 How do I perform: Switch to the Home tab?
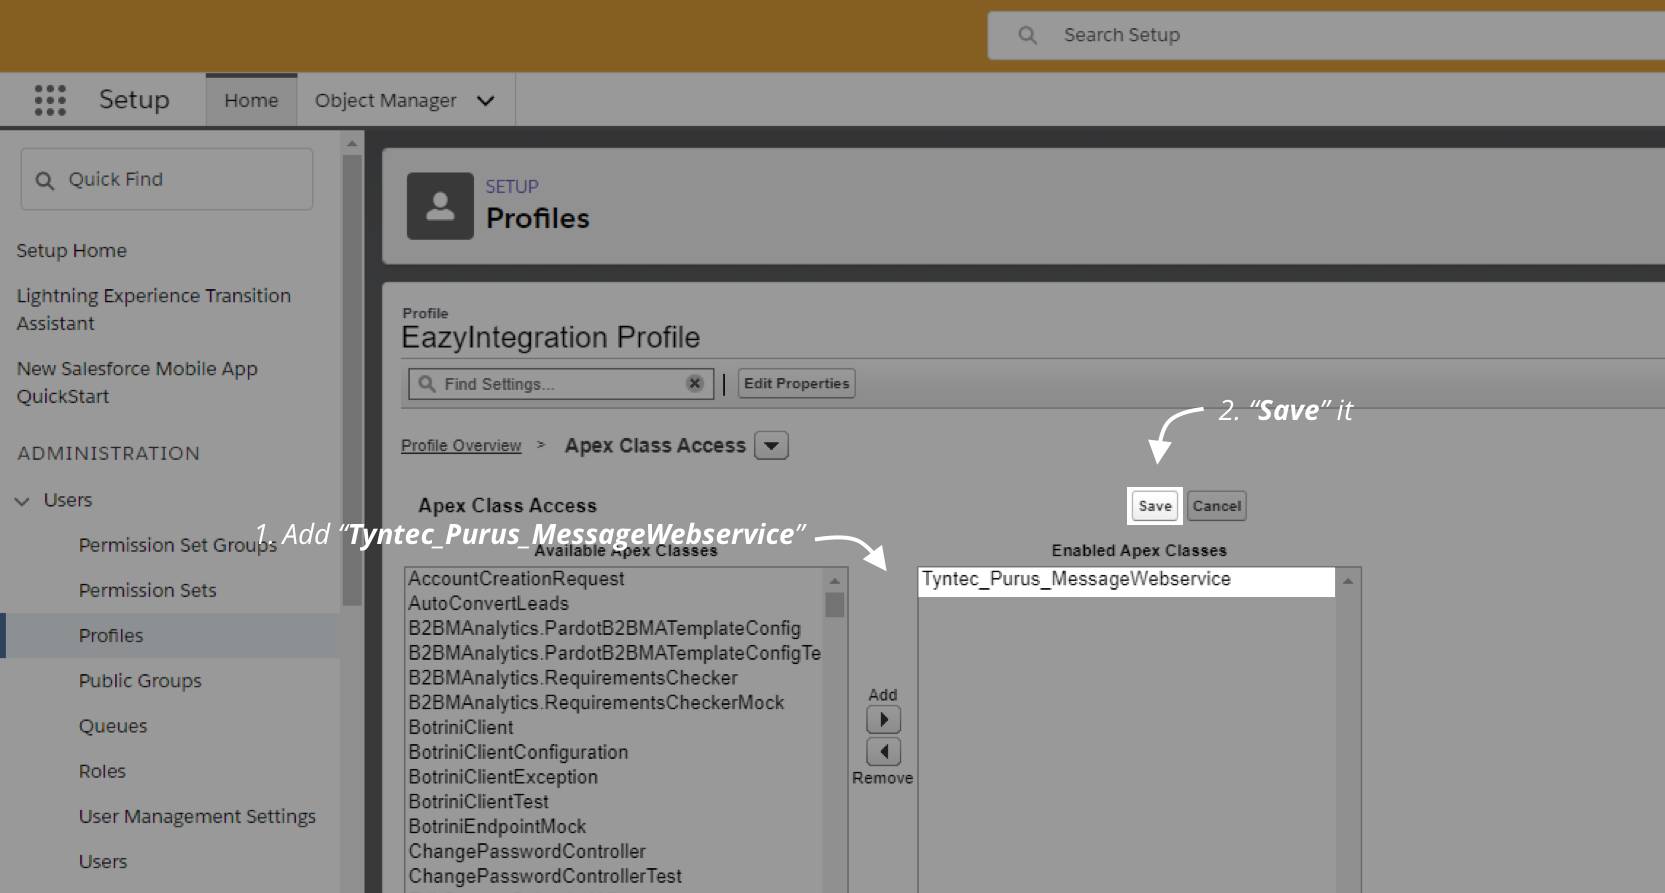[x=251, y=100]
